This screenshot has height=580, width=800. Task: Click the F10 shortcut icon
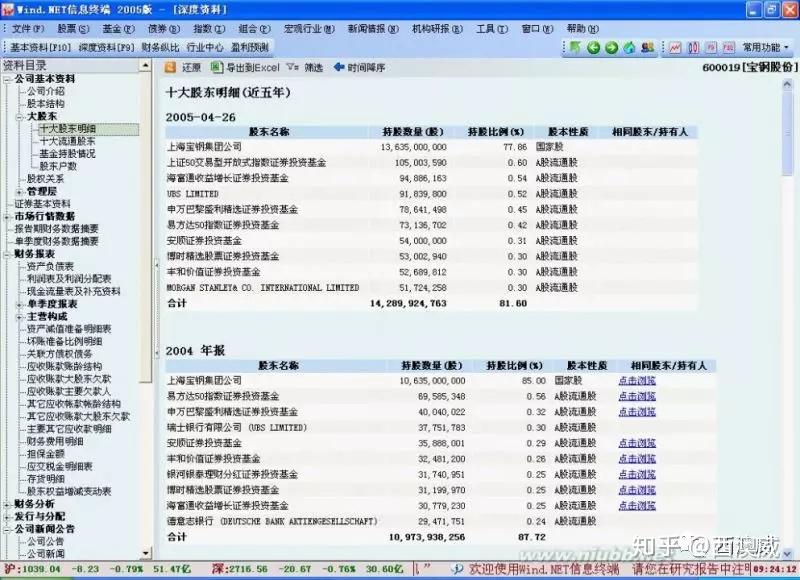[729, 47]
